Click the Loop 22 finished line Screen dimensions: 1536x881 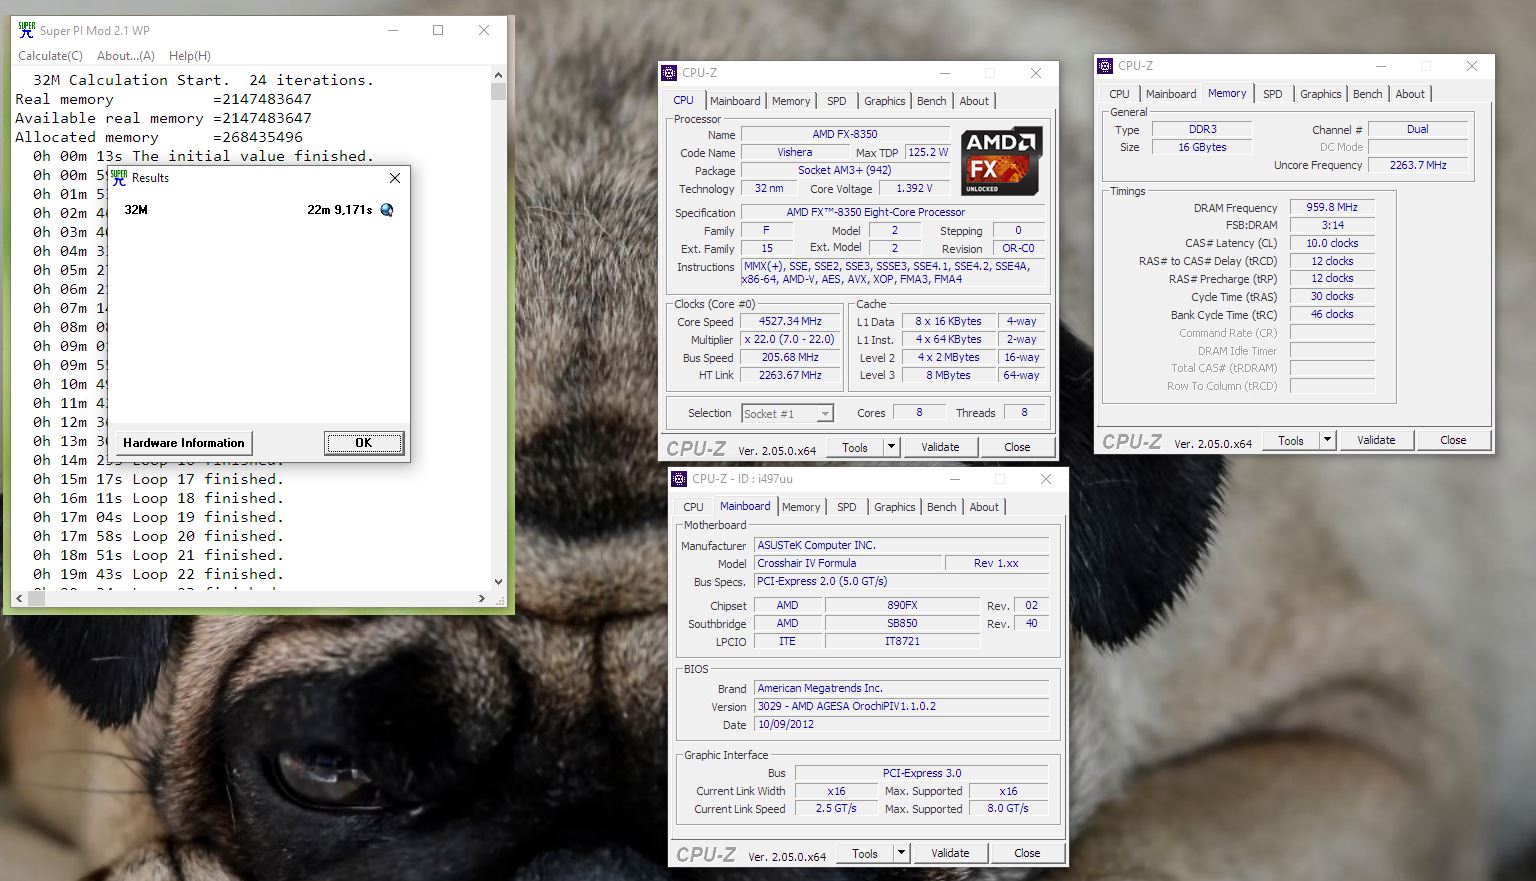[158, 574]
